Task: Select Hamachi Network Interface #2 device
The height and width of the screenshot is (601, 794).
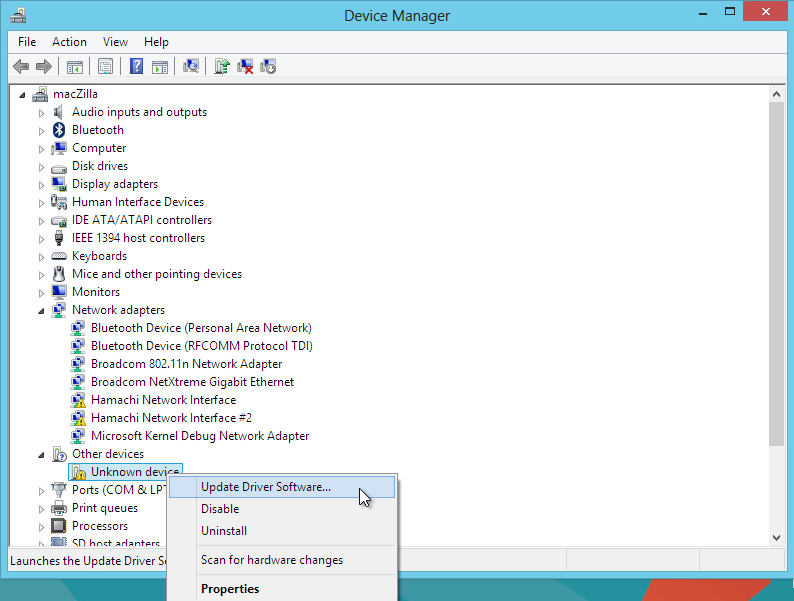Action: 171,418
